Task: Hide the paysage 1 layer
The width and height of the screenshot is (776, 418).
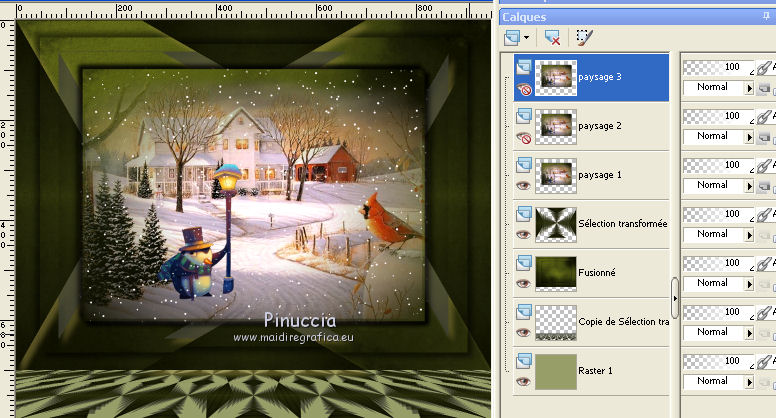Action: [523, 186]
